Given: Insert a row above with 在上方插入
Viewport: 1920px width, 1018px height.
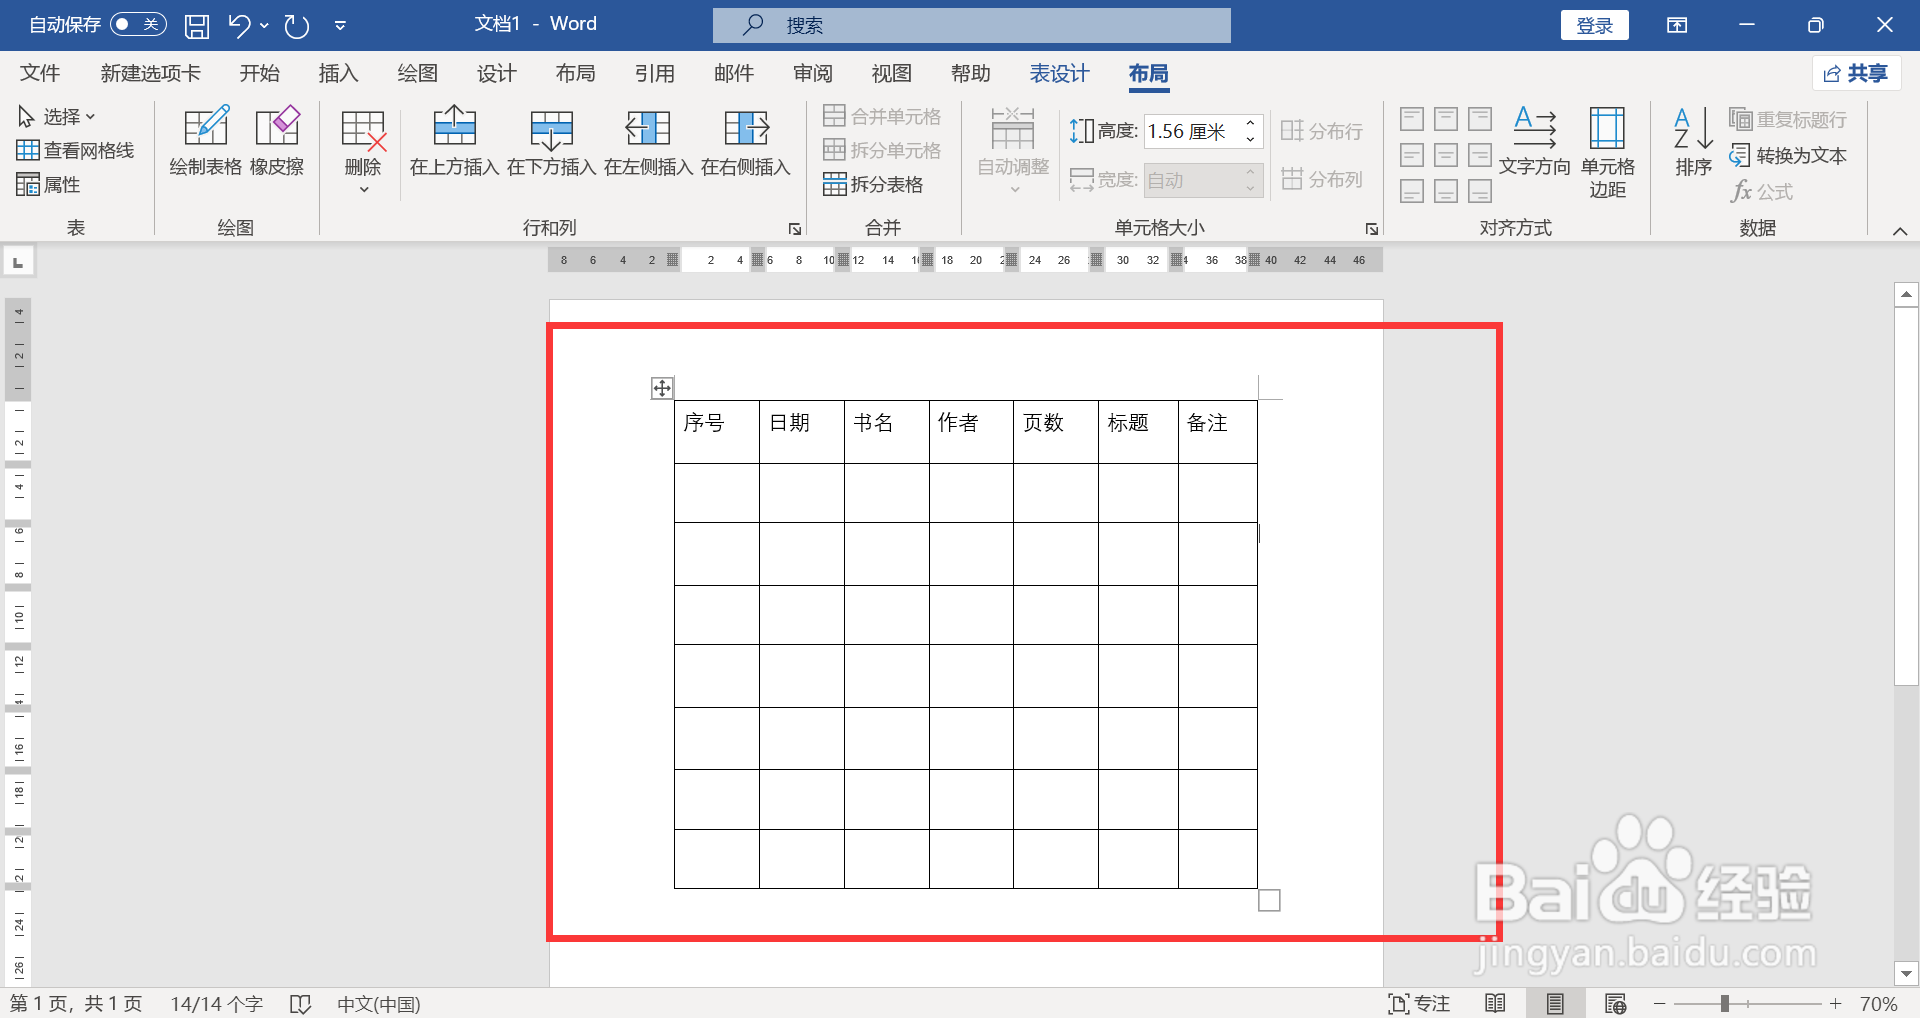Looking at the screenshot, I should click(x=455, y=143).
